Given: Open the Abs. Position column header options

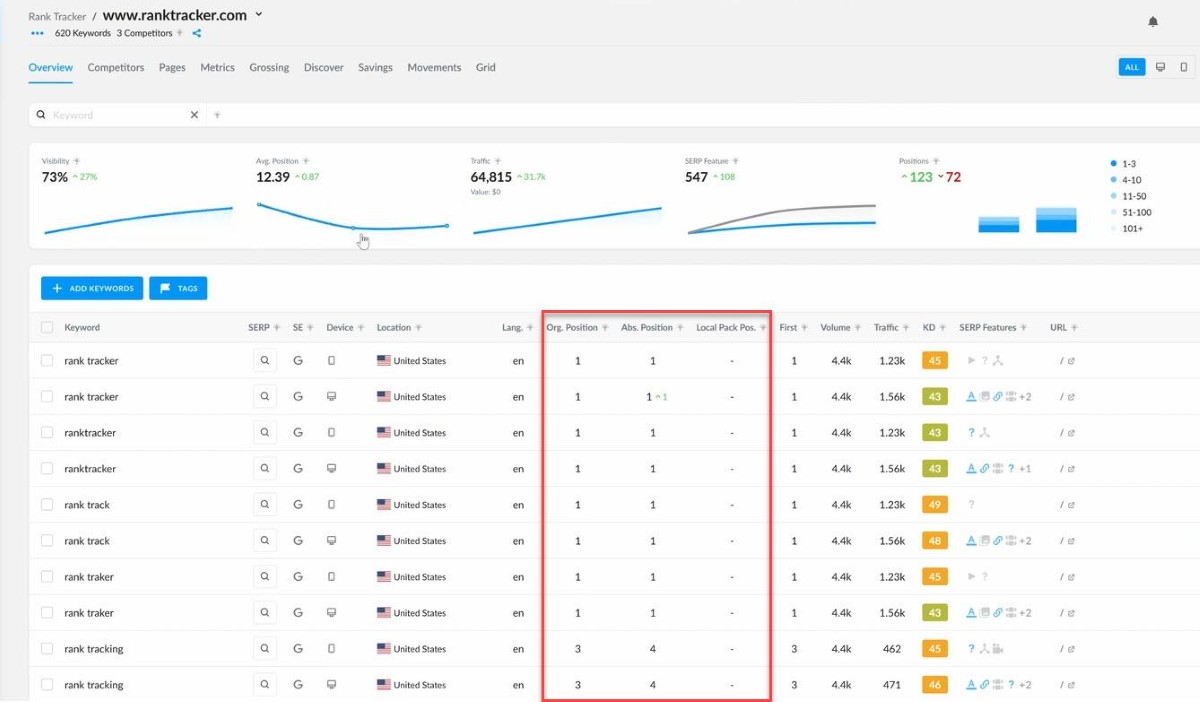Looking at the screenshot, I should pos(680,328).
